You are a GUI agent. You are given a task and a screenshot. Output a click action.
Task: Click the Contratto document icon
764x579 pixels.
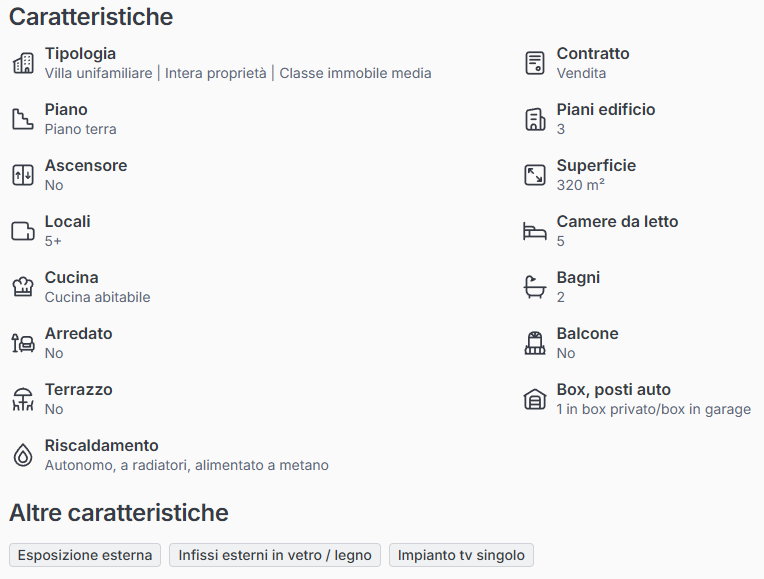535,63
